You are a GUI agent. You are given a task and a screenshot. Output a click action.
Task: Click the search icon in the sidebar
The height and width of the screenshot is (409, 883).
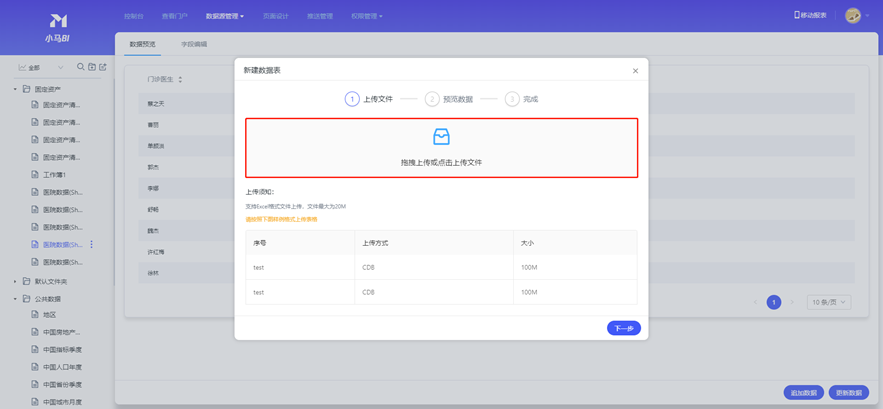click(x=81, y=67)
